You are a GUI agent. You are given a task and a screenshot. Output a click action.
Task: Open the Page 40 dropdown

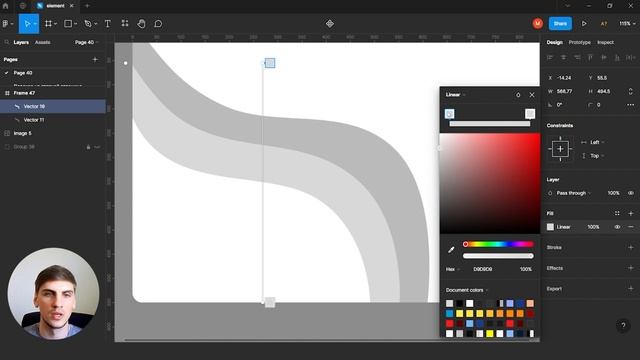pos(87,42)
